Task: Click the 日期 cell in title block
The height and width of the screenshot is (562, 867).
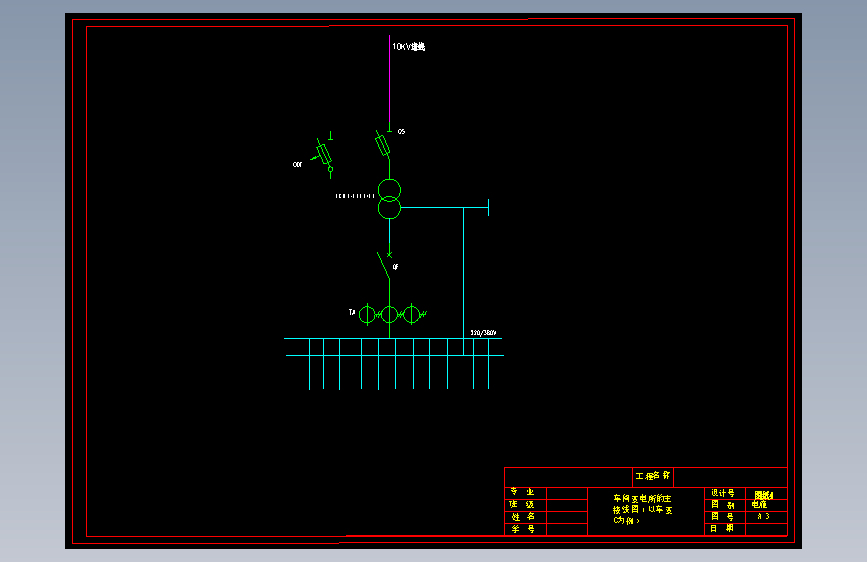Action: pyautogui.click(x=725, y=528)
